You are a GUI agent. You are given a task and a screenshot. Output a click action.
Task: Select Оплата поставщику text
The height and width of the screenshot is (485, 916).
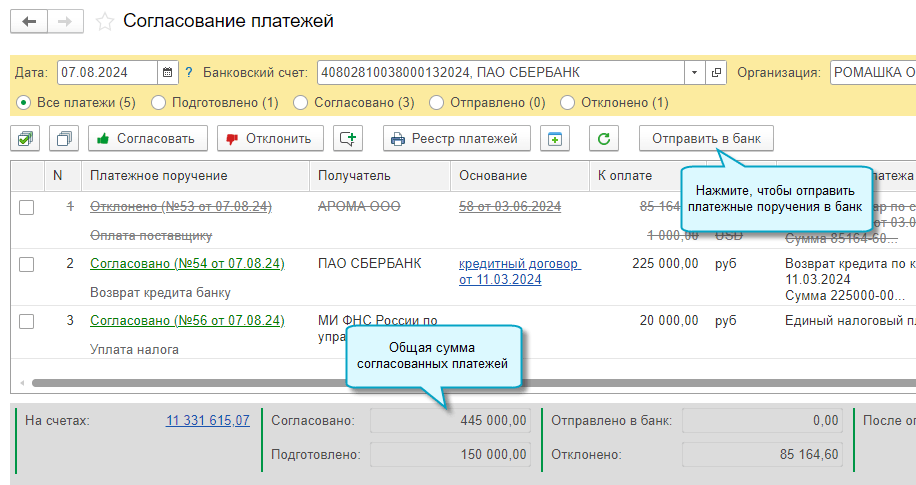click(x=151, y=235)
